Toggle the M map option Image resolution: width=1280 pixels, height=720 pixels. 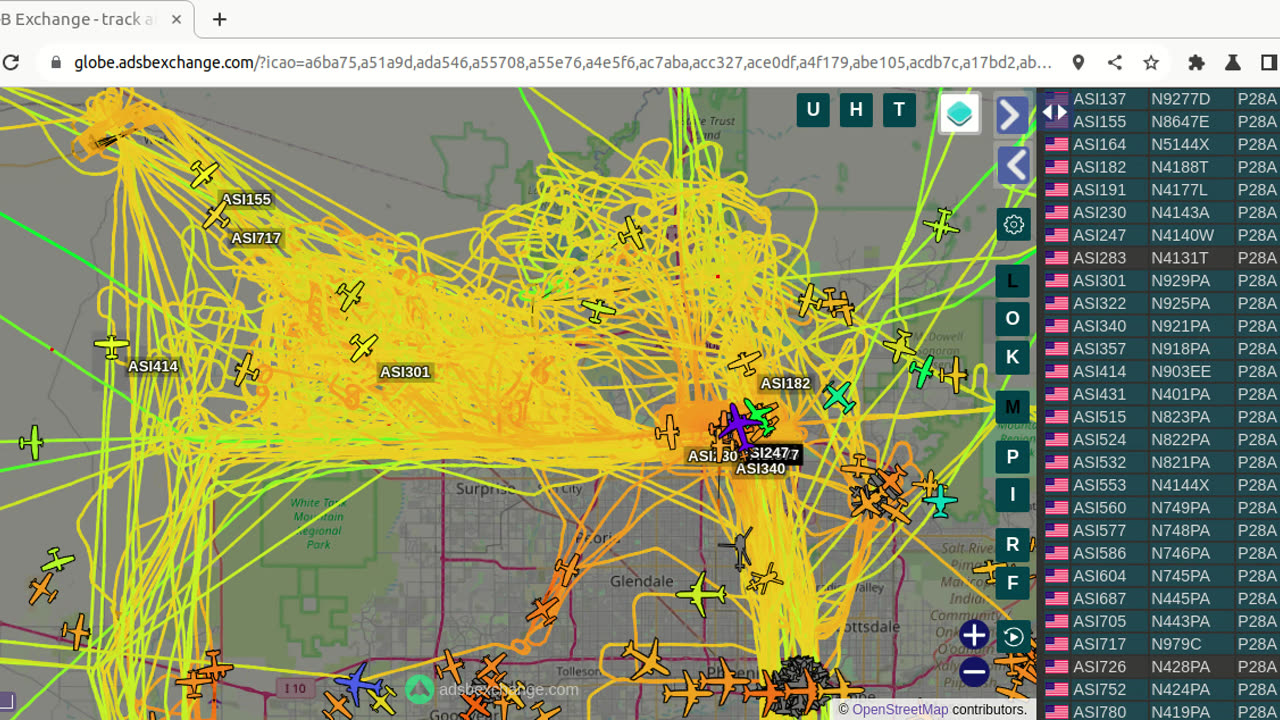[1012, 407]
